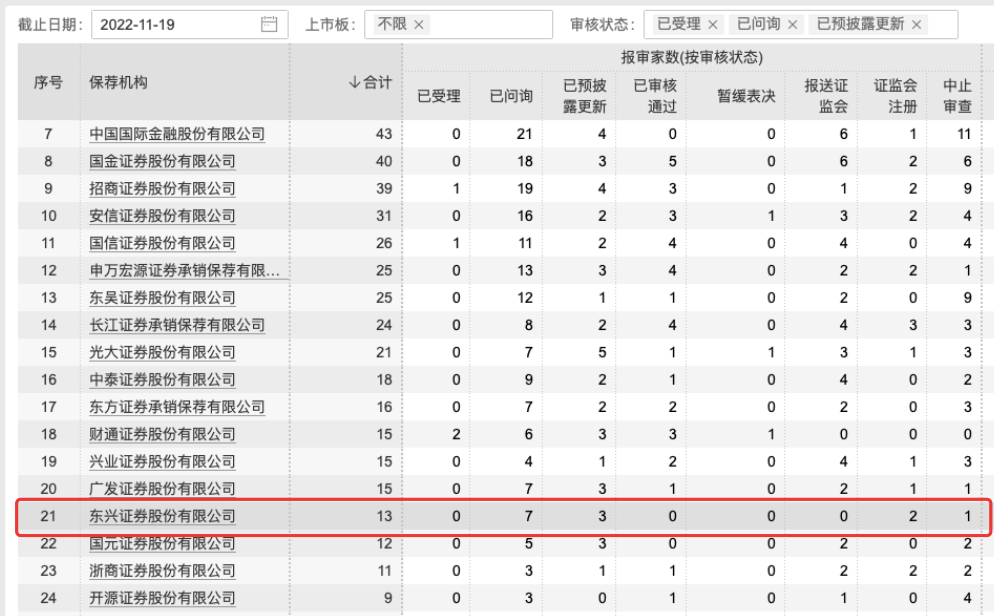Viewport: 994px width, 616px height.
Task: Click 已问询 value 21 for 中国国际金融
Action: (x=524, y=134)
